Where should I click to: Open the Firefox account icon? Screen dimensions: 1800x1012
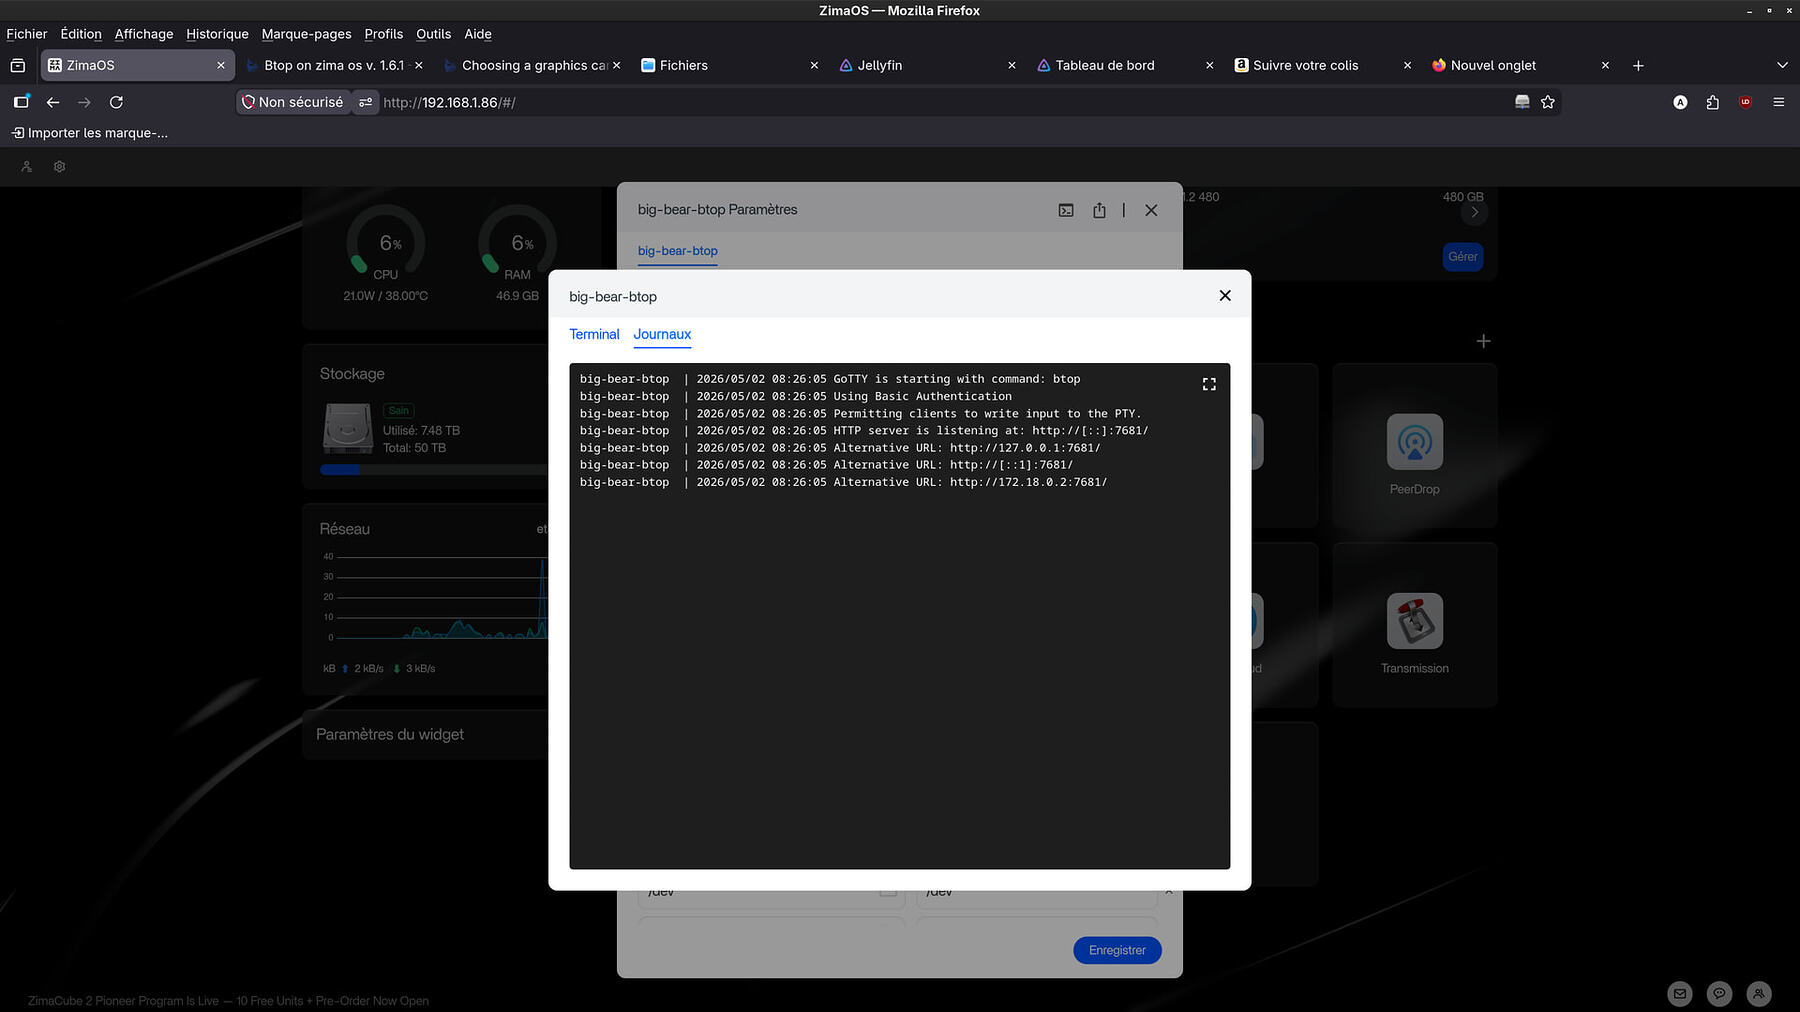point(1680,102)
